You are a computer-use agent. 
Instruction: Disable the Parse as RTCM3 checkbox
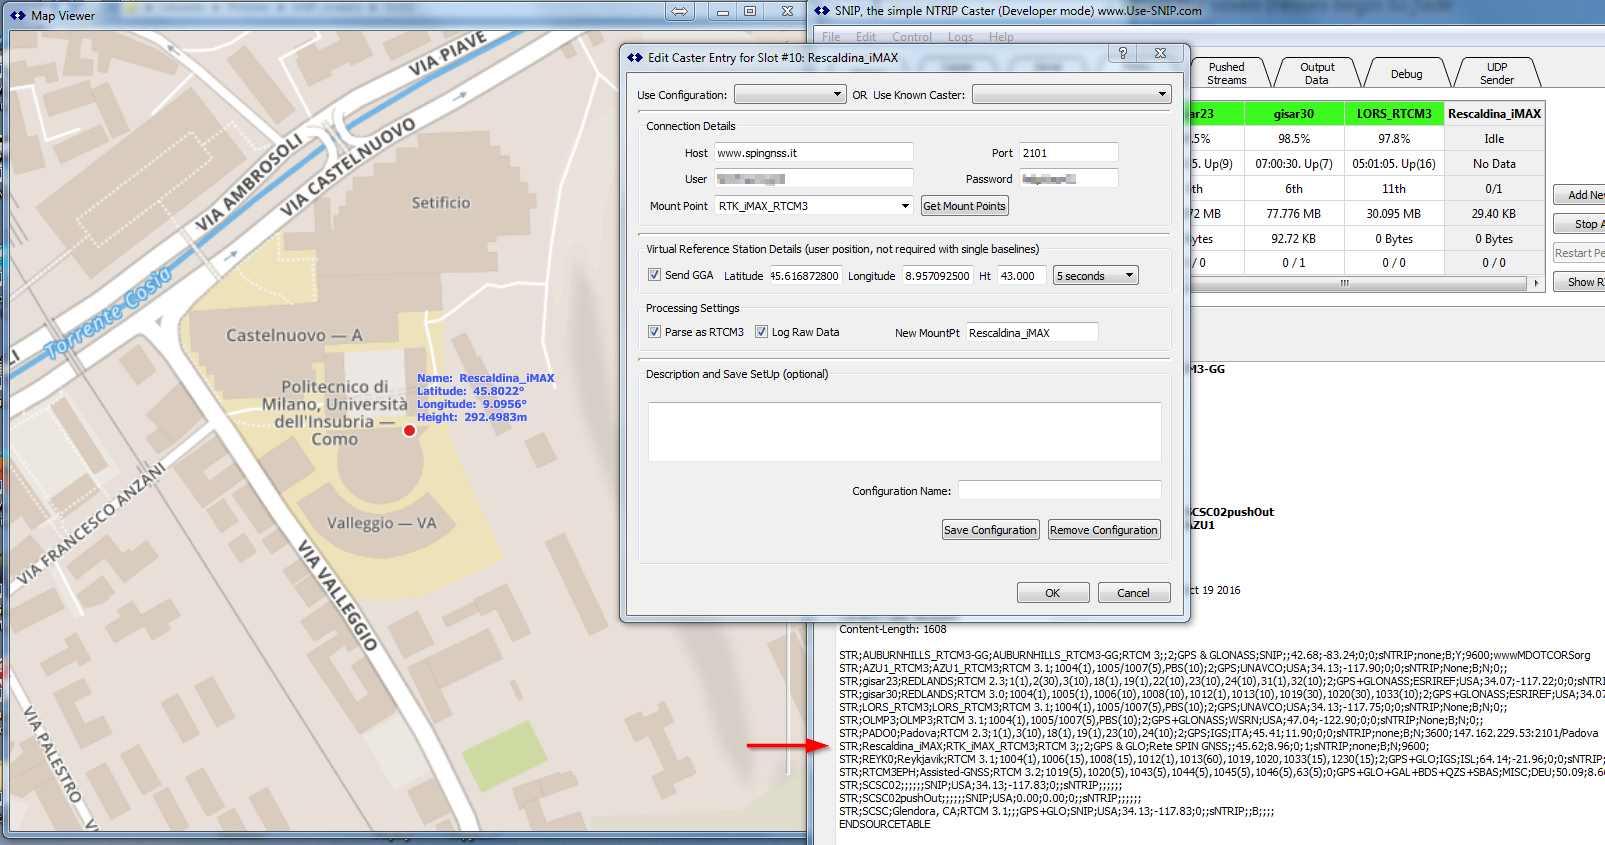point(654,332)
